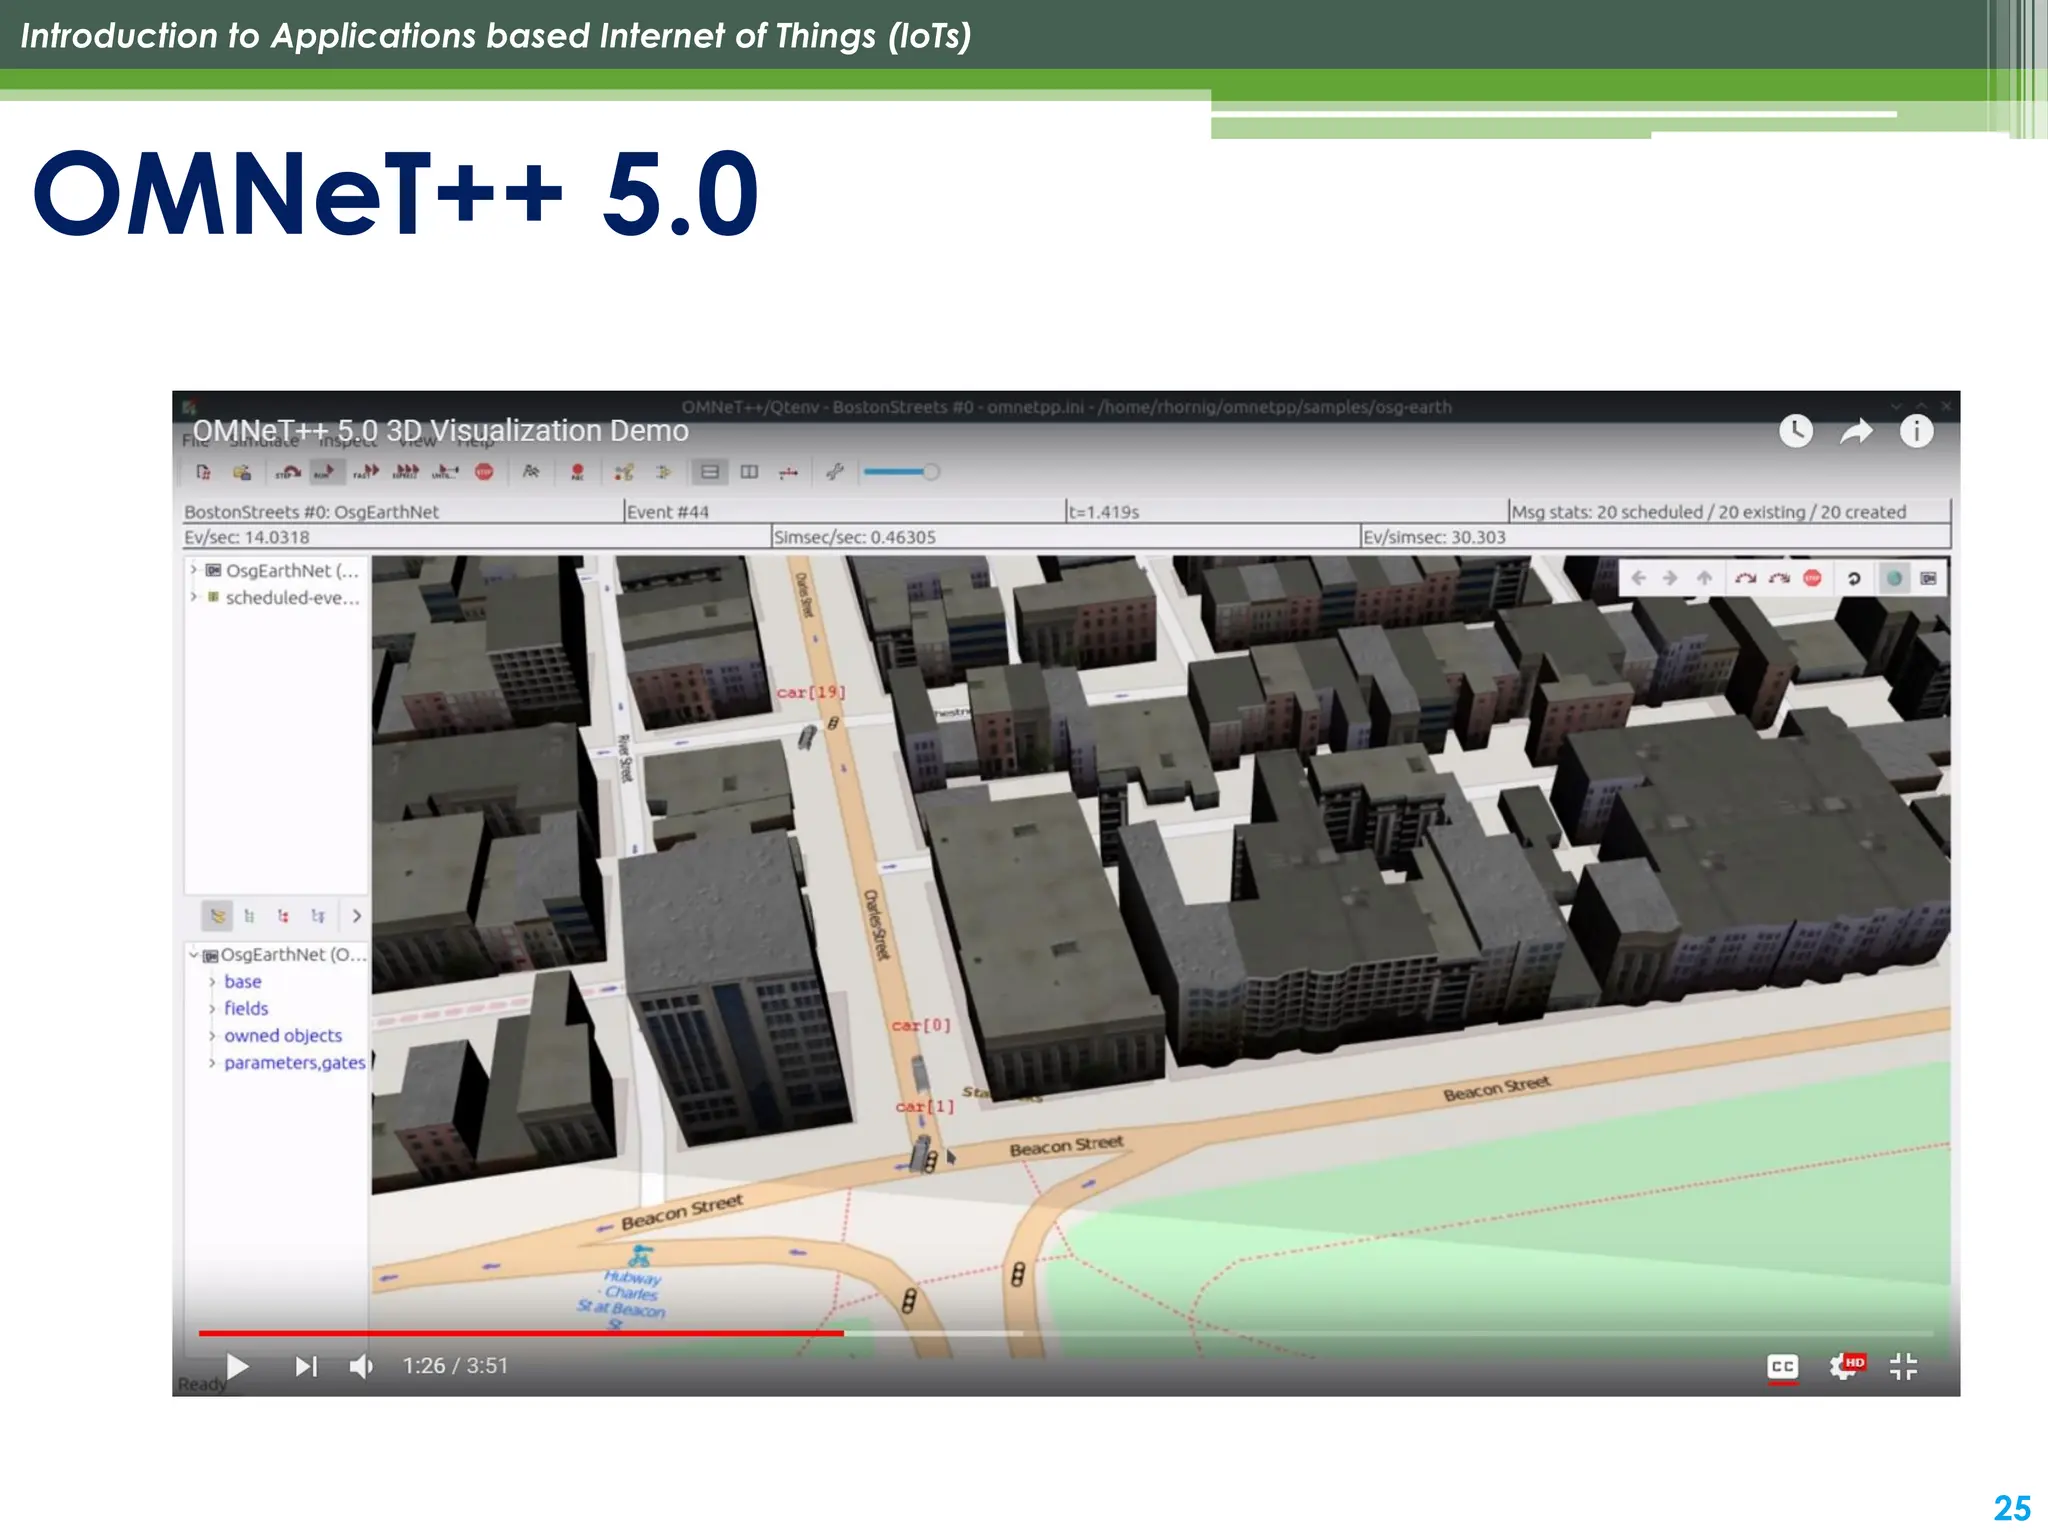The width and height of the screenshot is (2048, 1536).
Task: Open preferences with the wrench icon
Action: [835, 472]
